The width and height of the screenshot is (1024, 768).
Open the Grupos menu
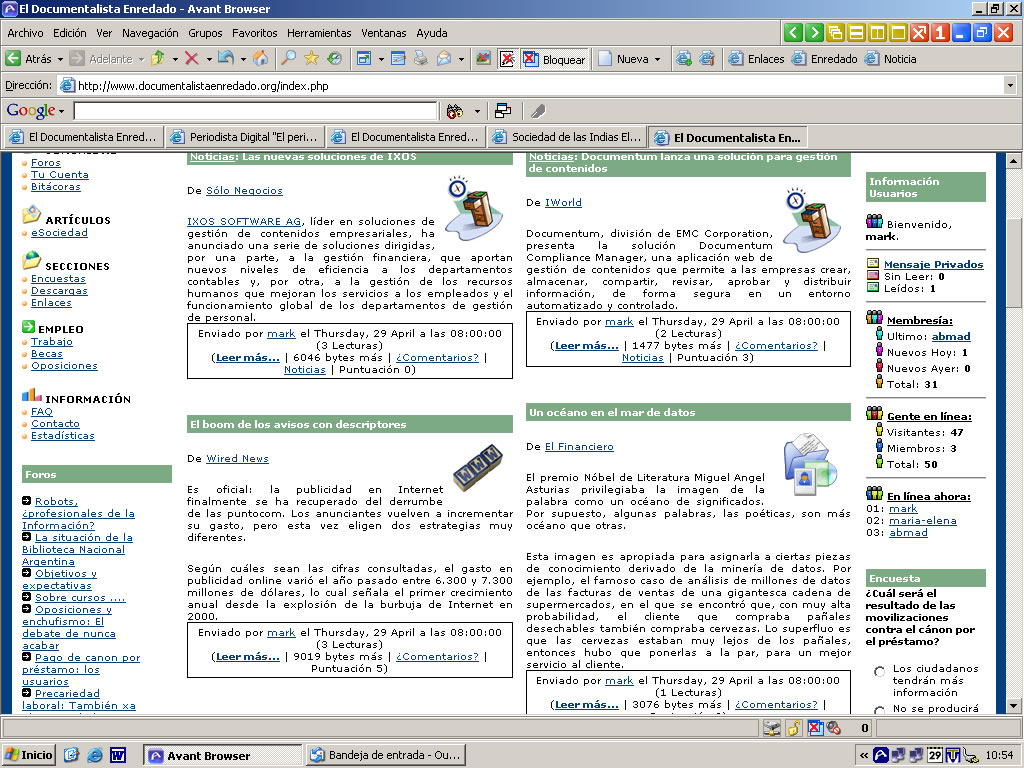[x=205, y=33]
